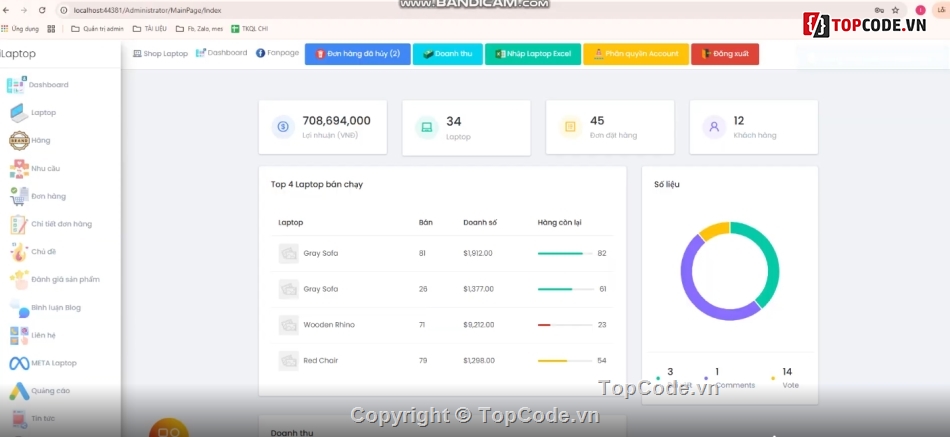950x437 pixels.
Task: Open Chủ đề sidebar item
Action: pyautogui.click(x=33, y=252)
